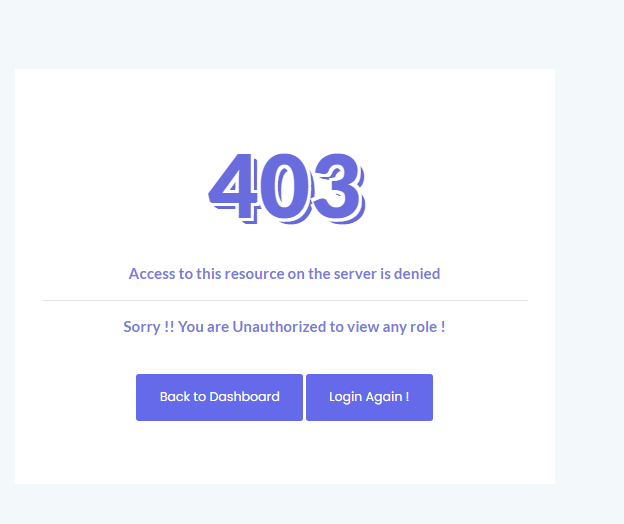Click the word Unauthorized in the message
This screenshot has height=524, width=624.
coord(279,327)
